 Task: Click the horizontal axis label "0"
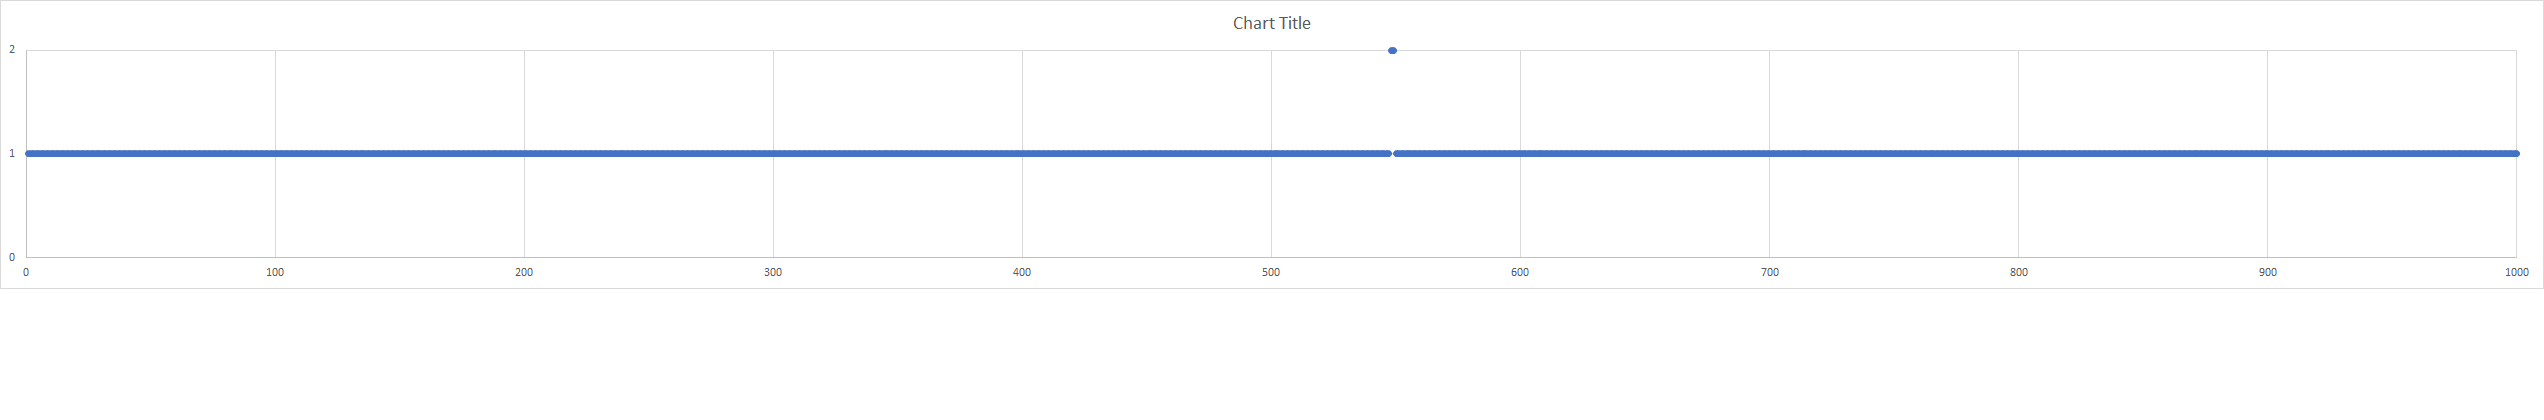click(26, 272)
